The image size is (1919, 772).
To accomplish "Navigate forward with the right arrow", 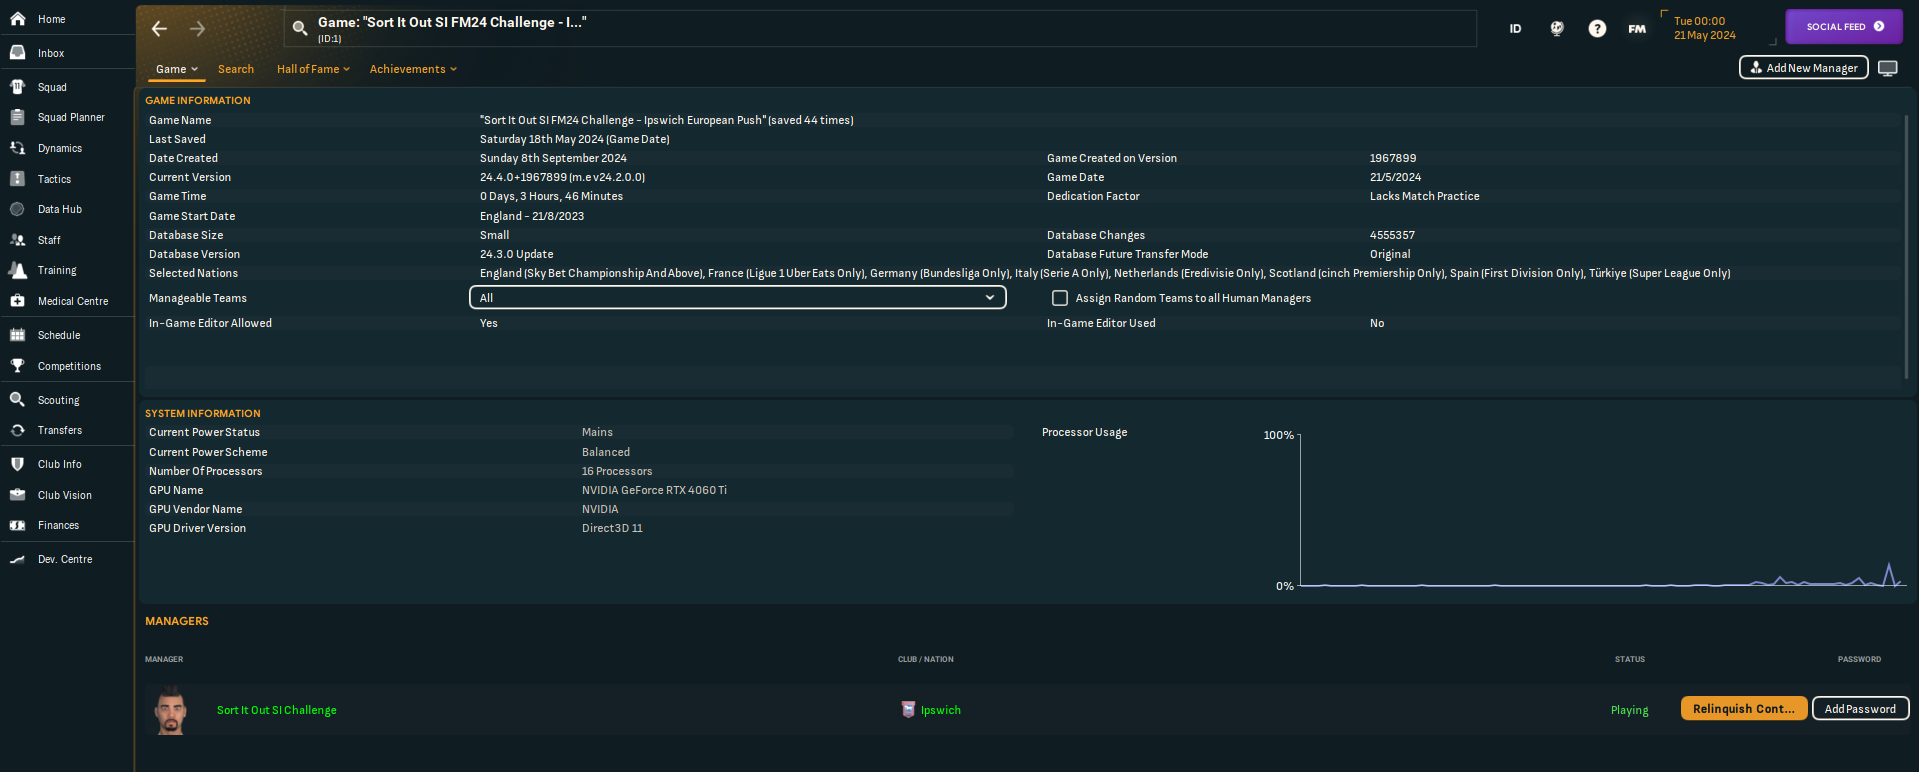I will point(197,29).
